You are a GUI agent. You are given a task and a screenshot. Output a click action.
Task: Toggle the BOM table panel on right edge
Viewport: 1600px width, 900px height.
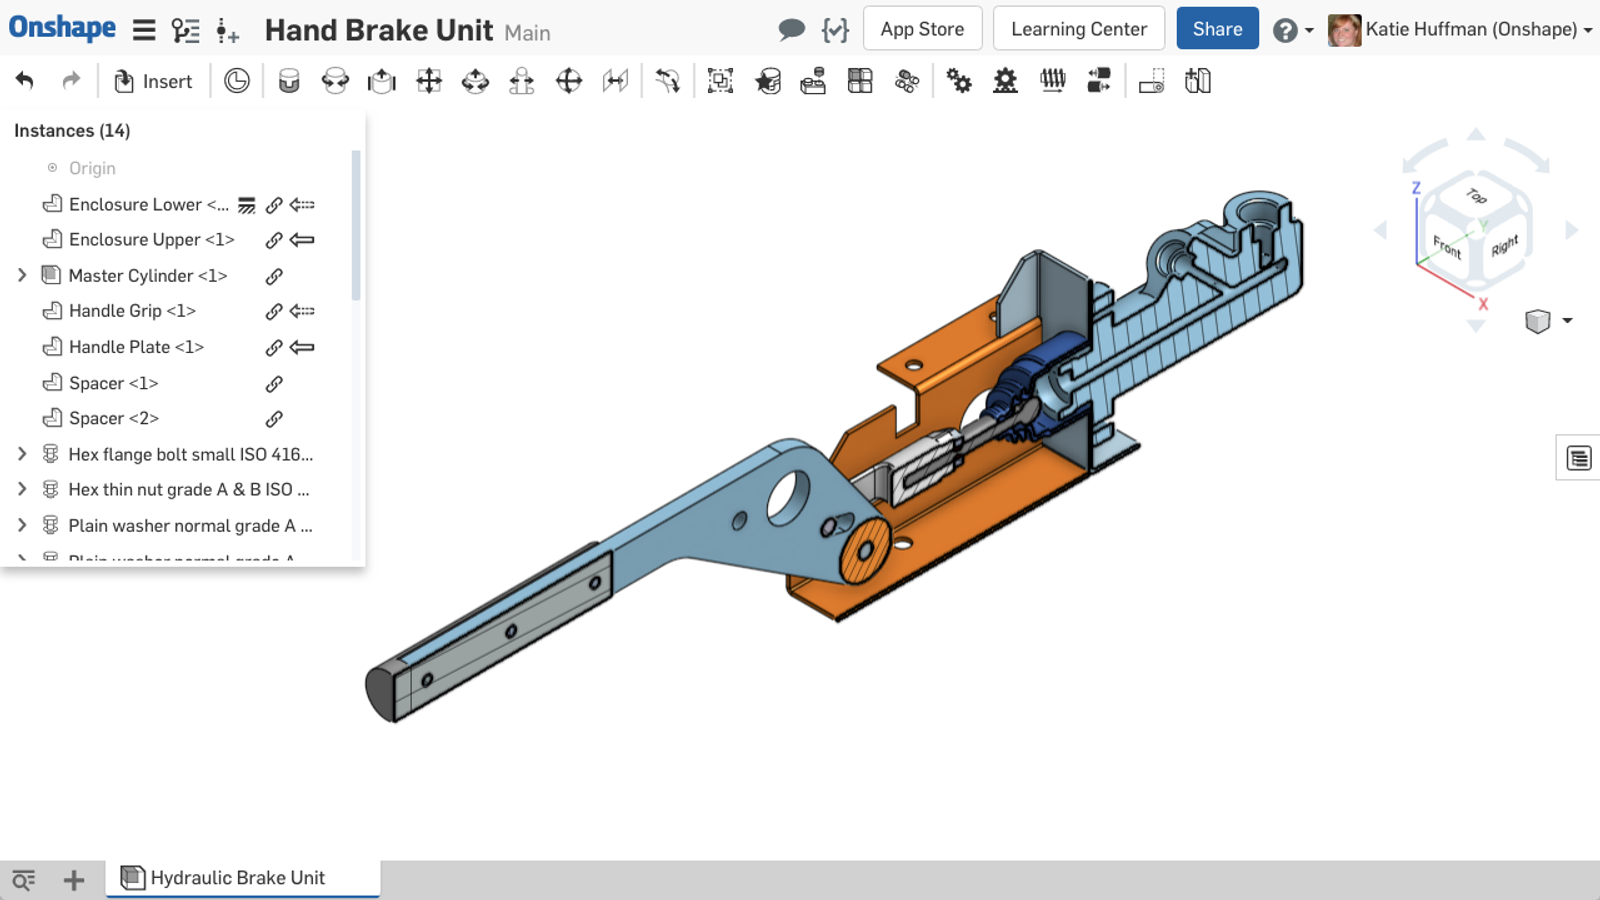coord(1578,458)
